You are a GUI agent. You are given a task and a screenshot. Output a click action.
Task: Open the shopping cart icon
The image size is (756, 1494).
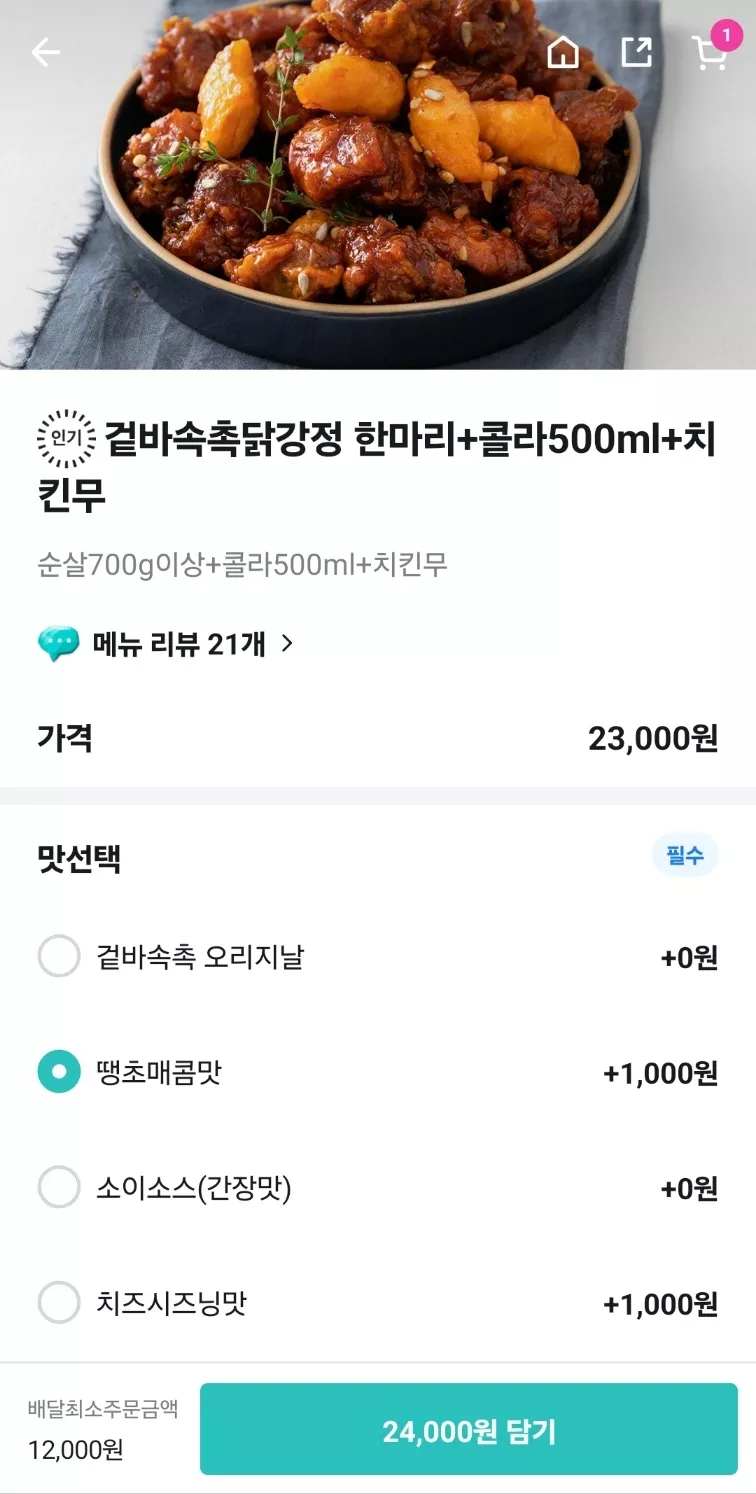(709, 54)
